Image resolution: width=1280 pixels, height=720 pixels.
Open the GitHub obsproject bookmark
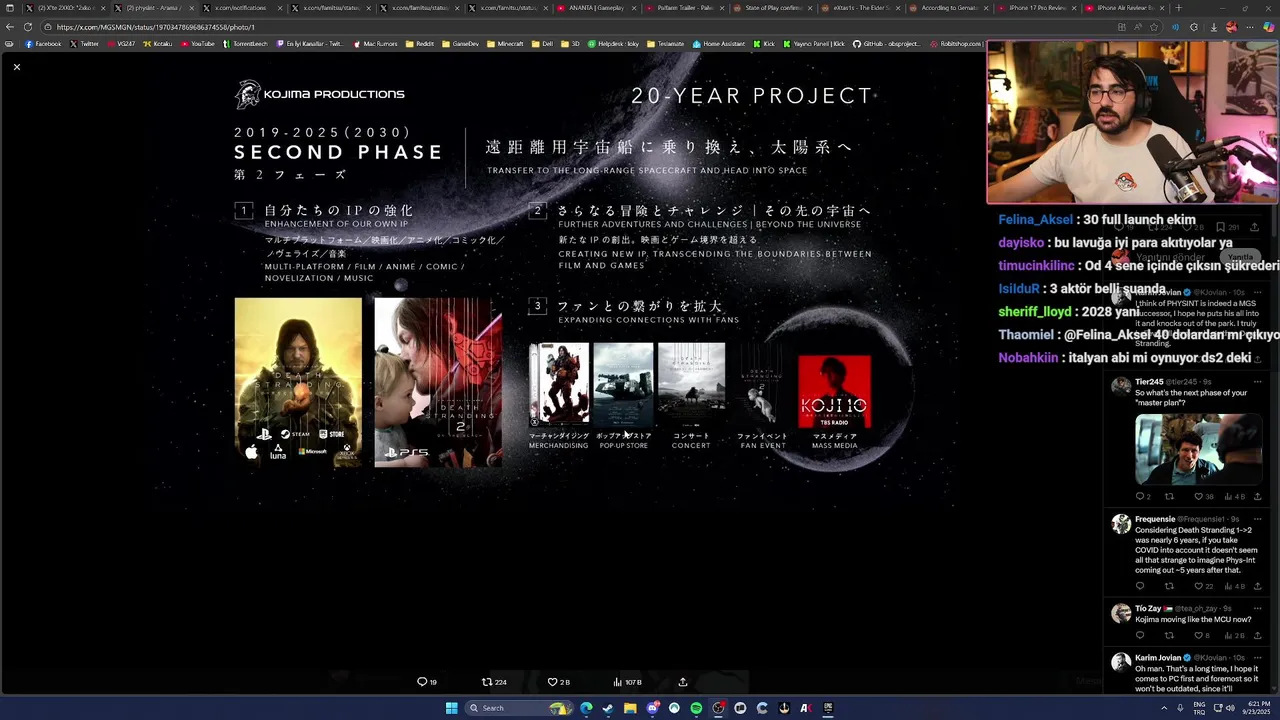point(886,44)
